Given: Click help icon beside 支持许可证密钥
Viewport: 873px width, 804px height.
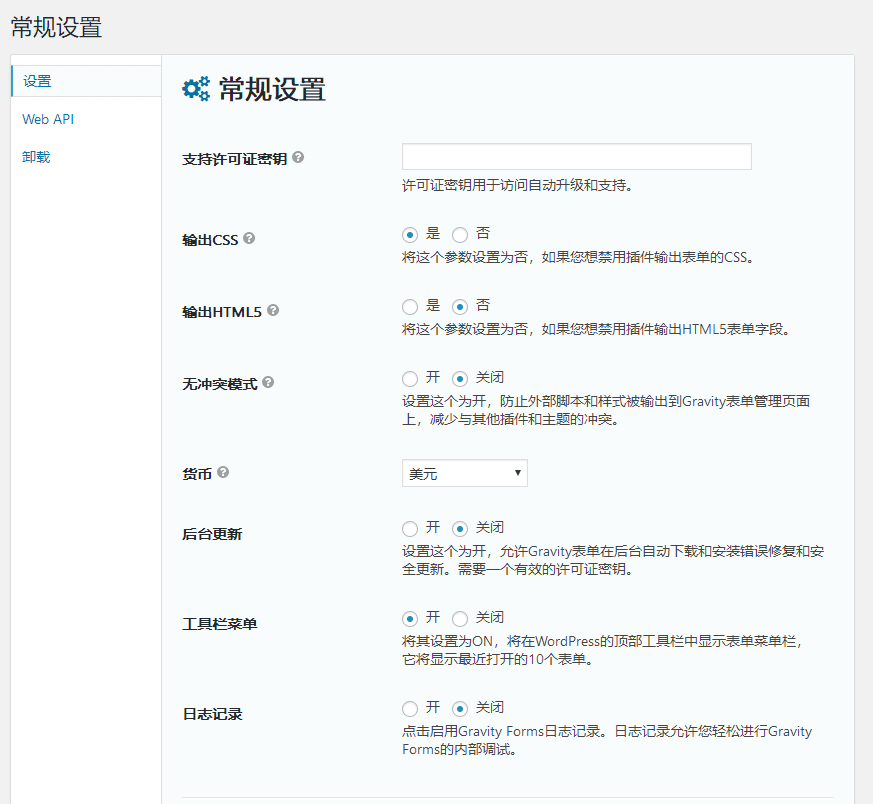Looking at the screenshot, I should [x=298, y=158].
